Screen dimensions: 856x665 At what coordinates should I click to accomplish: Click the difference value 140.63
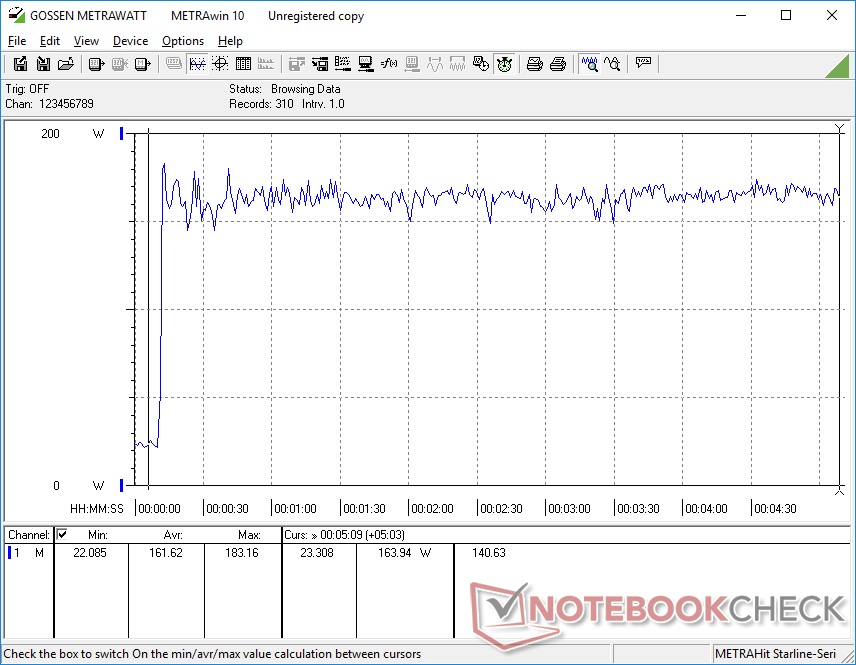489,553
